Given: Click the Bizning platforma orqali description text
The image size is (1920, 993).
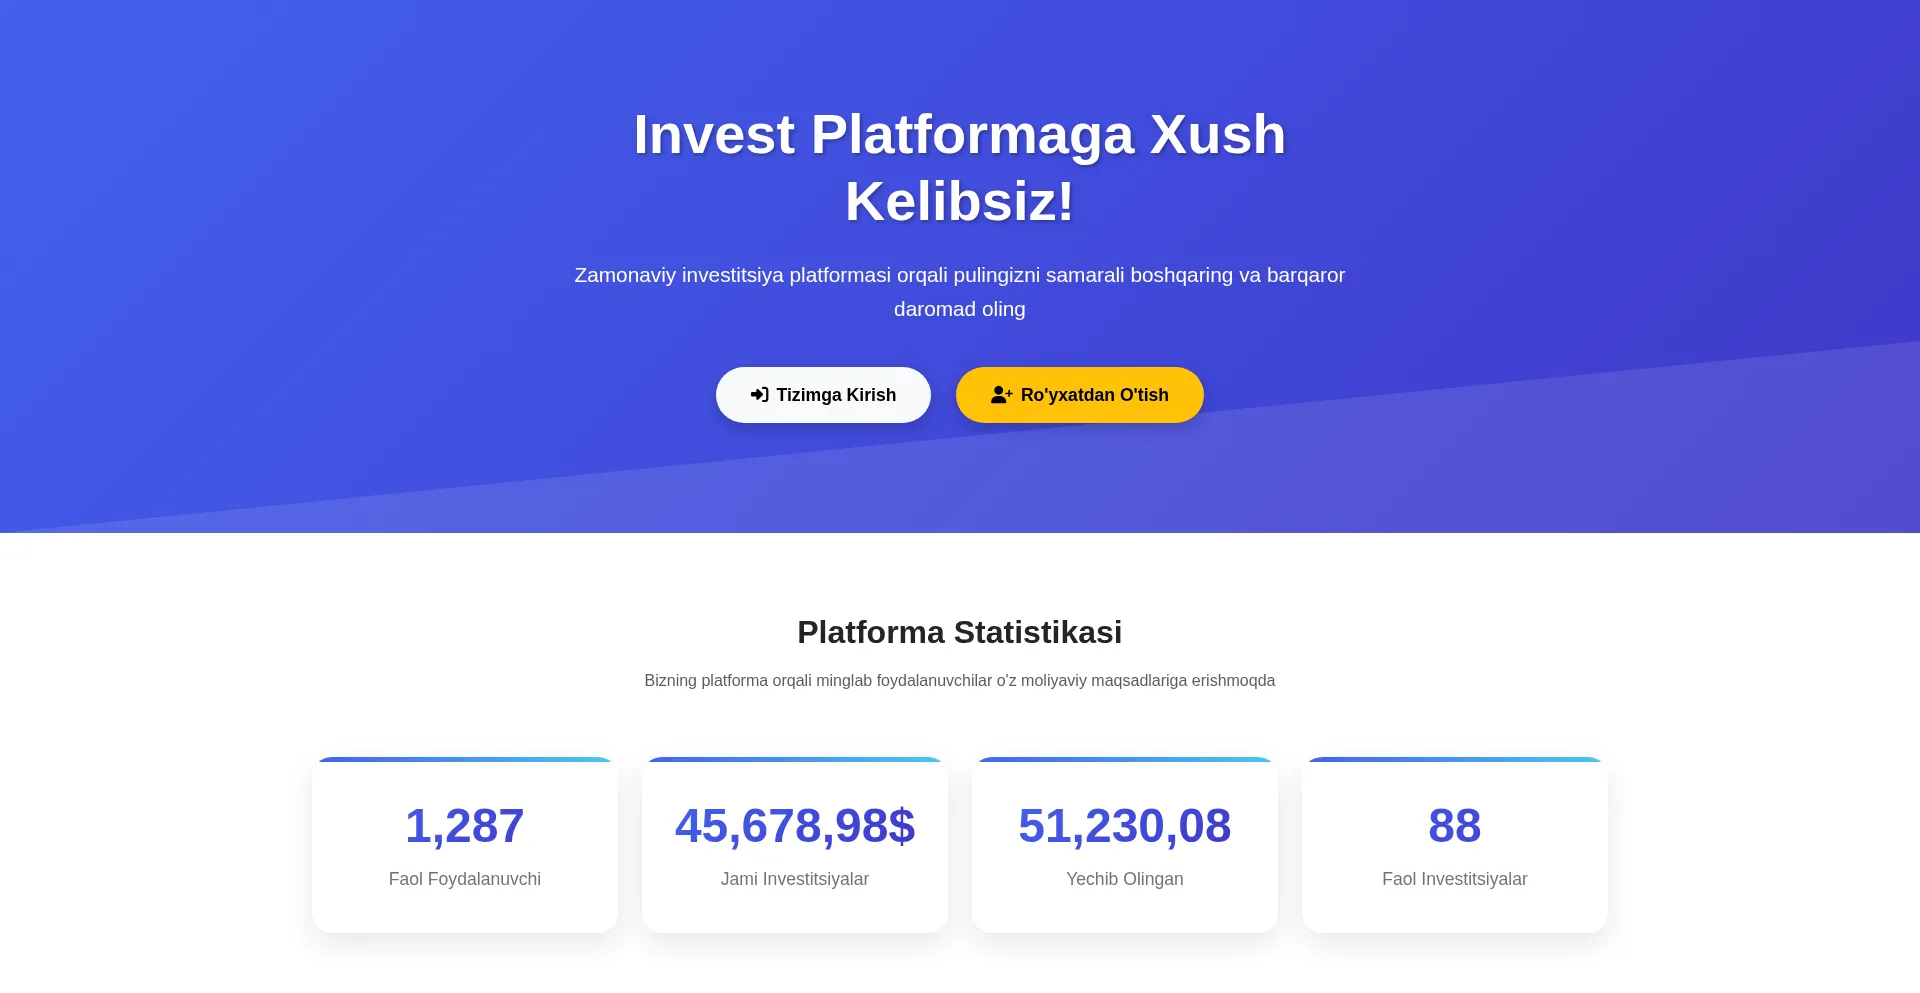Looking at the screenshot, I should tap(959, 681).
